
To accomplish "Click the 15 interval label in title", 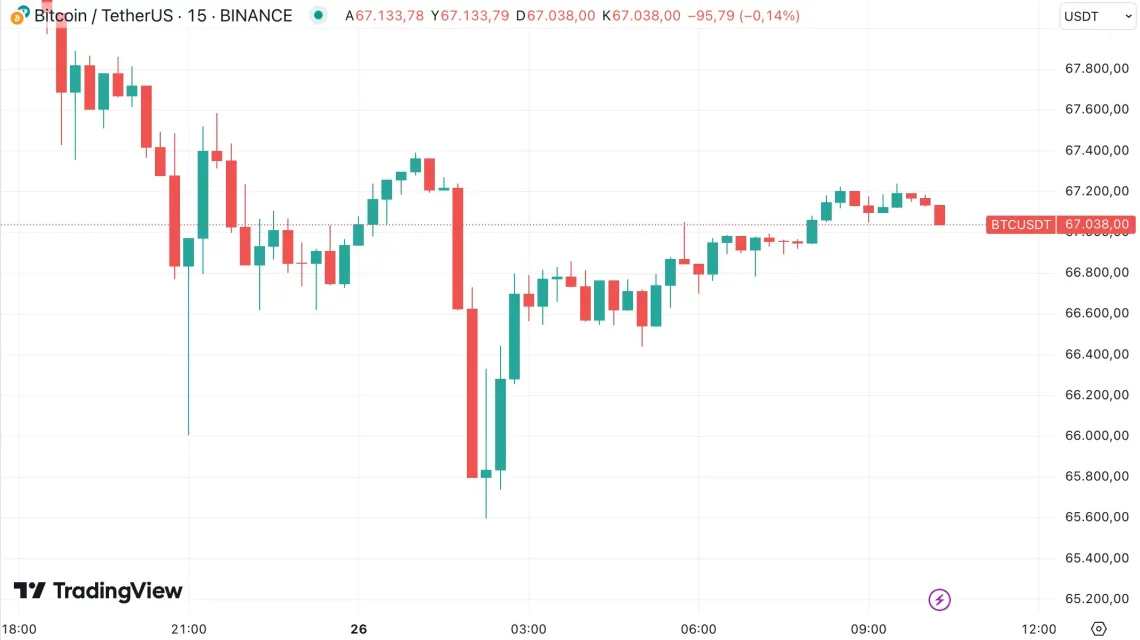I will pyautogui.click(x=196, y=16).
